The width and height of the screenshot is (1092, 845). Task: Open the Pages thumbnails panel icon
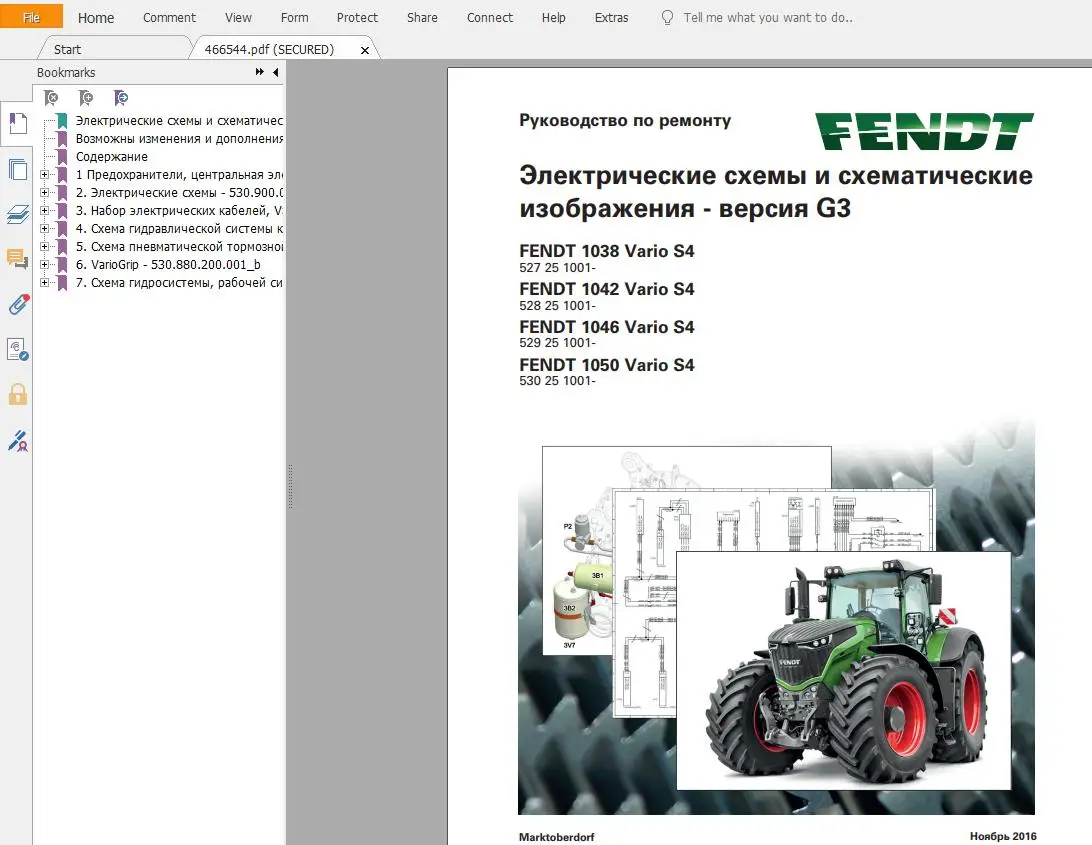point(17,169)
